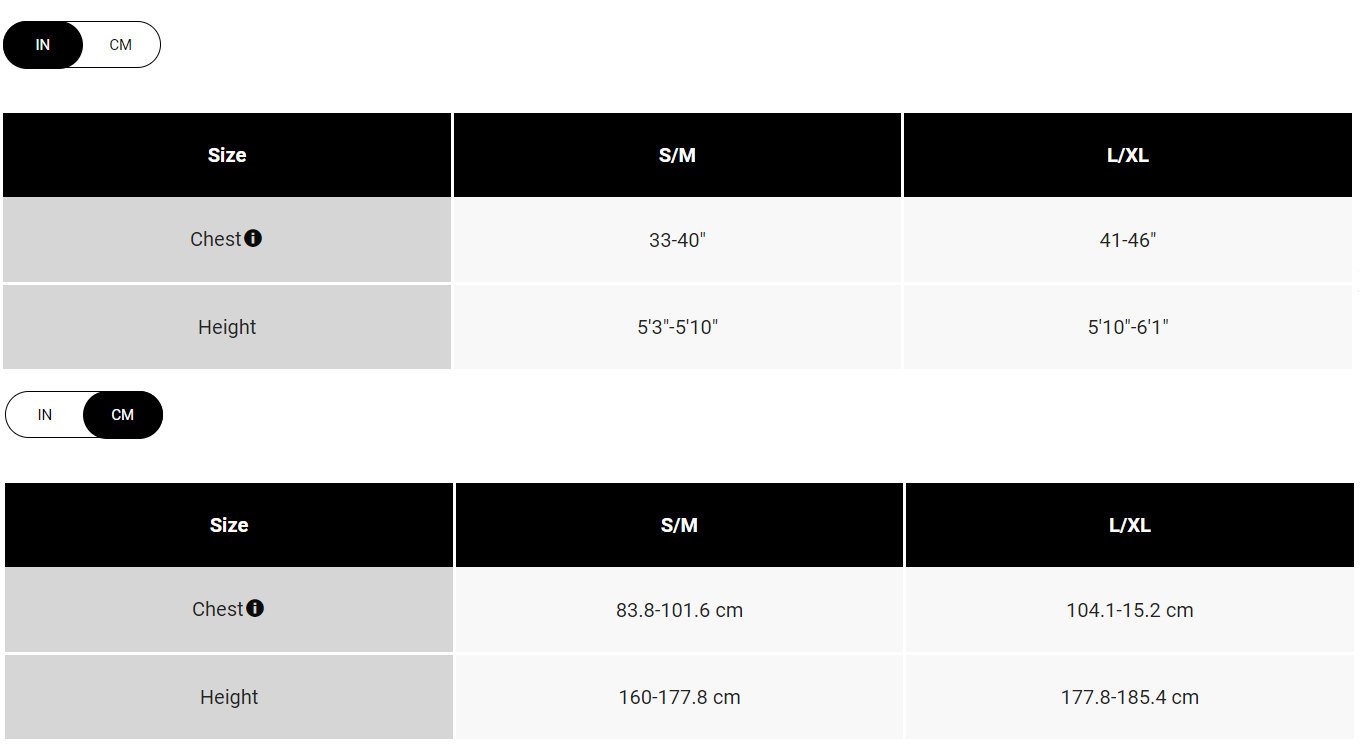Screen dimensions: 1362x752
Task: Click the Chest info icon in inches table
Action: pyautogui.click(x=253, y=238)
